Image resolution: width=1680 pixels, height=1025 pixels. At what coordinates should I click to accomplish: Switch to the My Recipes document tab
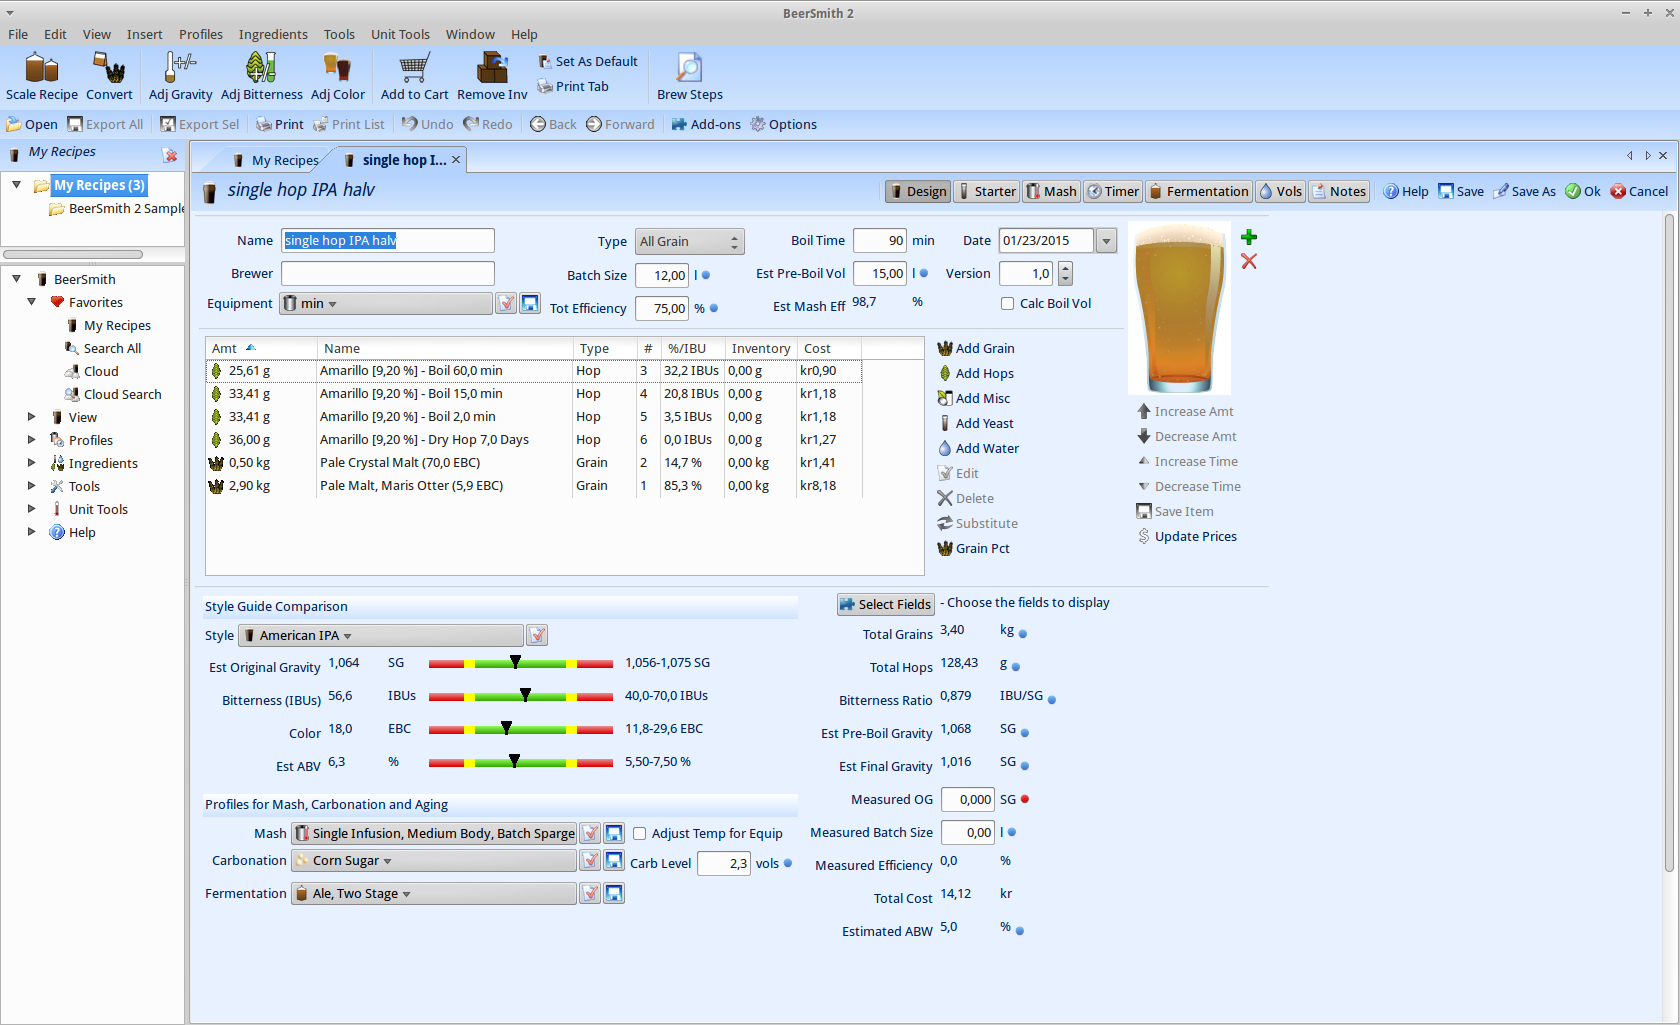tap(276, 160)
